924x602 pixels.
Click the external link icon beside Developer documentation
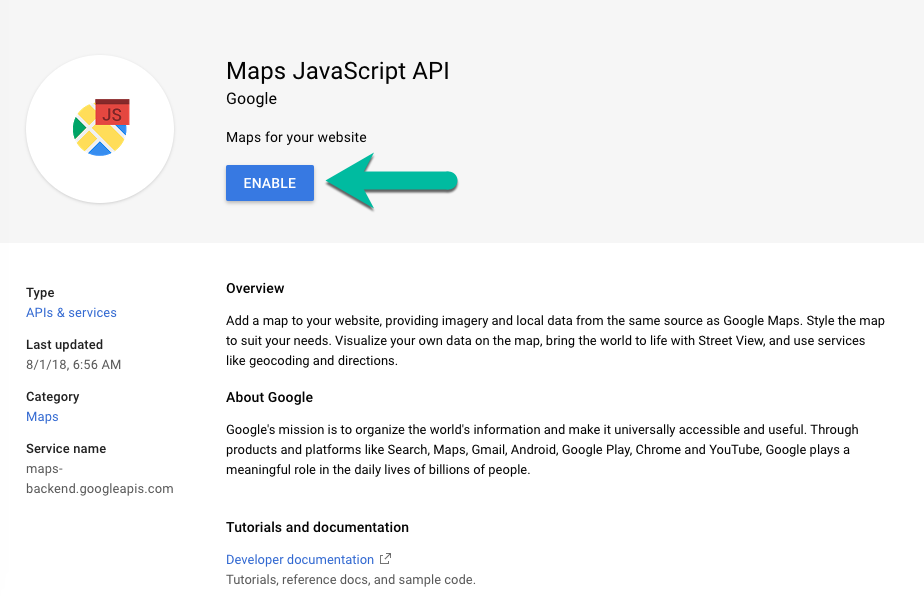pos(385,558)
